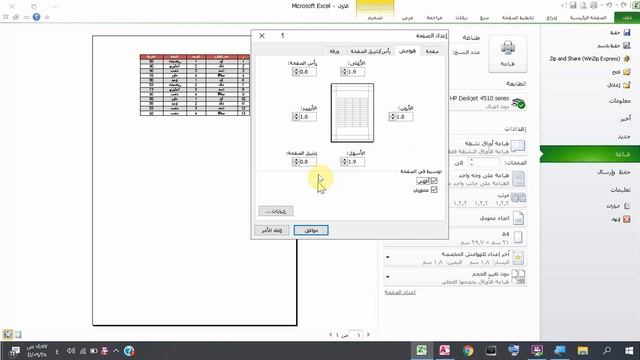Open the Design contextual ribbon tab
The image size is (640, 360).
pyautogui.click(x=375, y=18)
